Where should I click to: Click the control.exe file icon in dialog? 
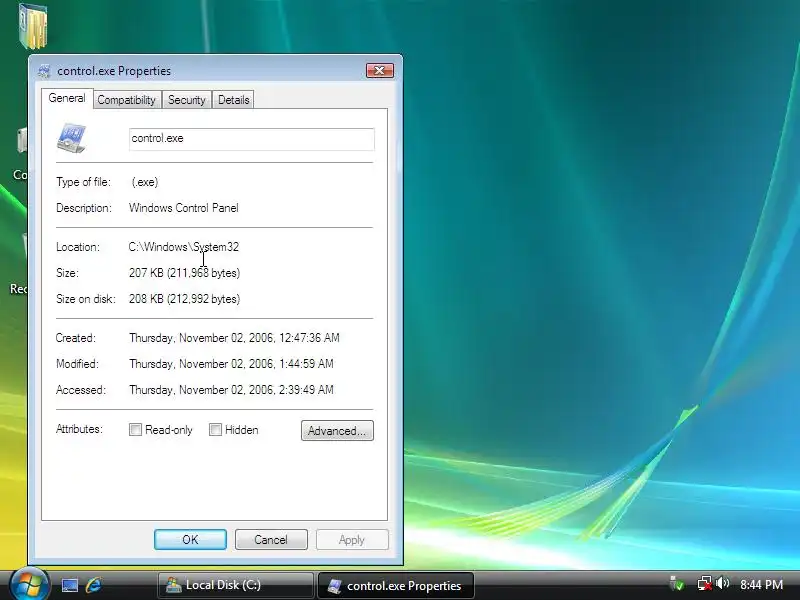click(x=71, y=138)
